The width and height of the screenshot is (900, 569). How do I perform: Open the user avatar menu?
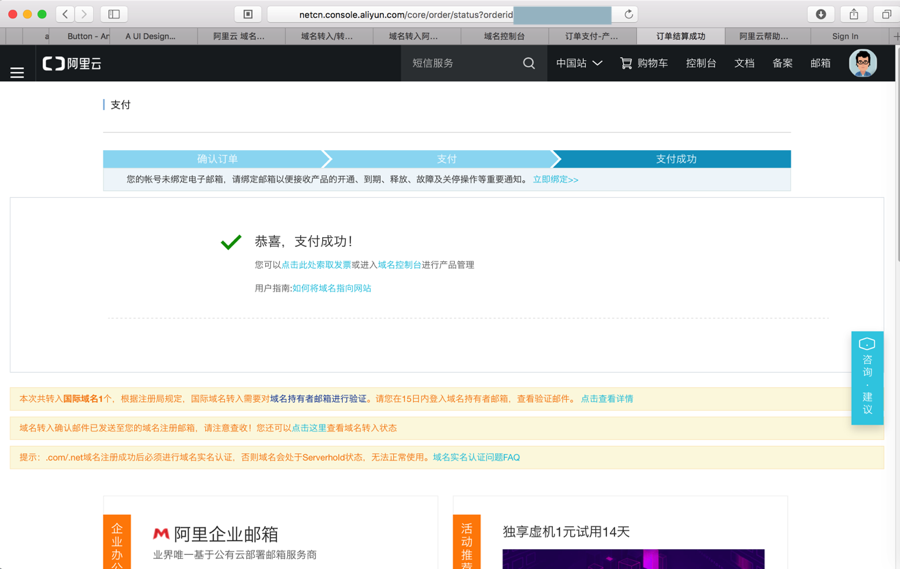[x=863, y=63]
